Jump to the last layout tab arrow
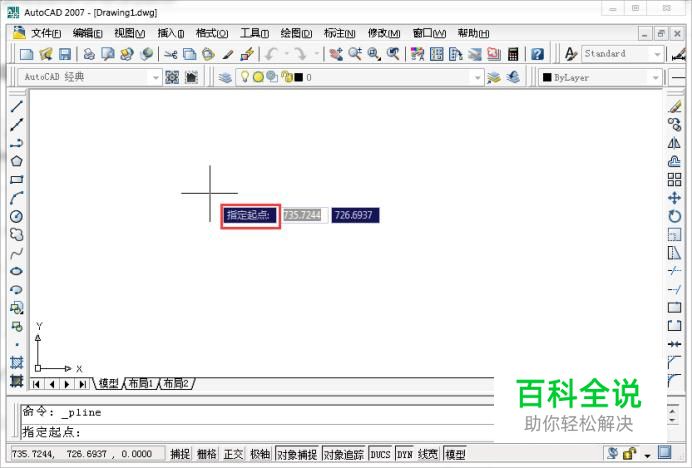Image resolution: width=692 pixels, height=468 pixels. [x=82, y=384]
